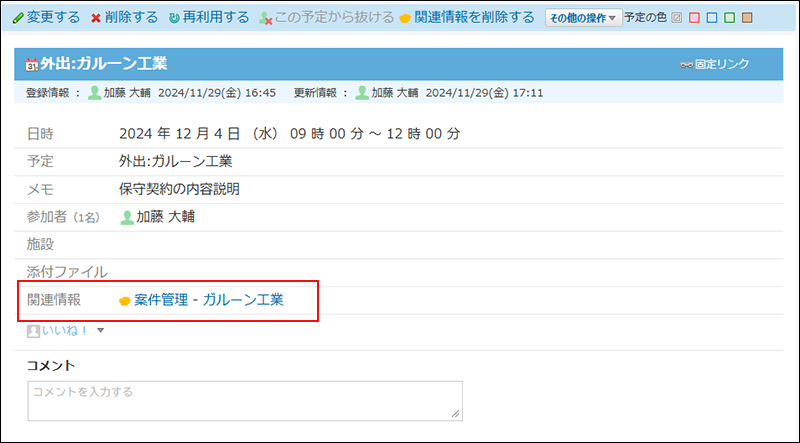Select 削除する to delete the schedule
The image size is (800, 443).
[131, 17]
